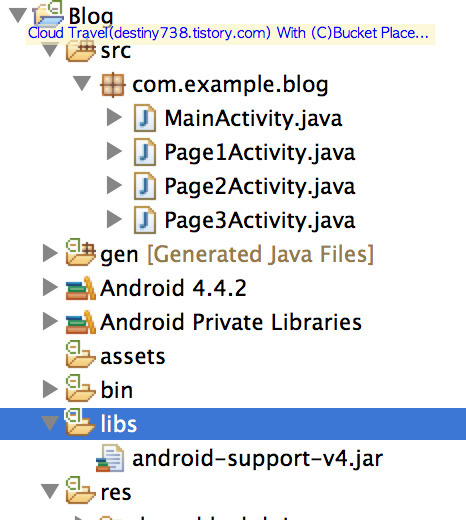The image size is (466, 520).
Task: Select the Android Private Libraries entry
Action: coord(231,322)
